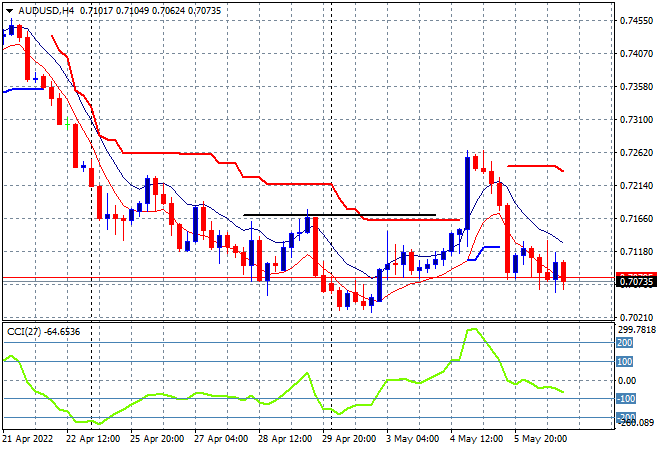
Task: Click the 29 Apr 20:00 time label
Action: [349, 439]
